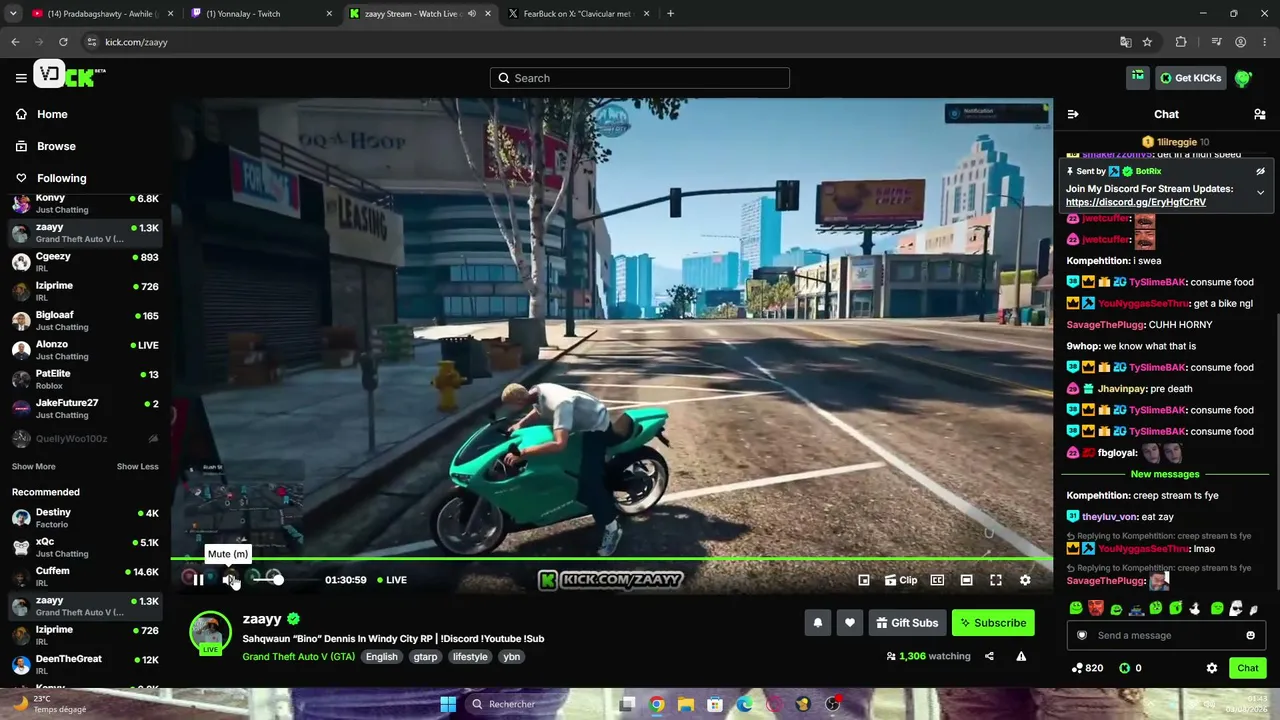
Task: Open the hamburger sidebar menu
Action: [21, 78]
